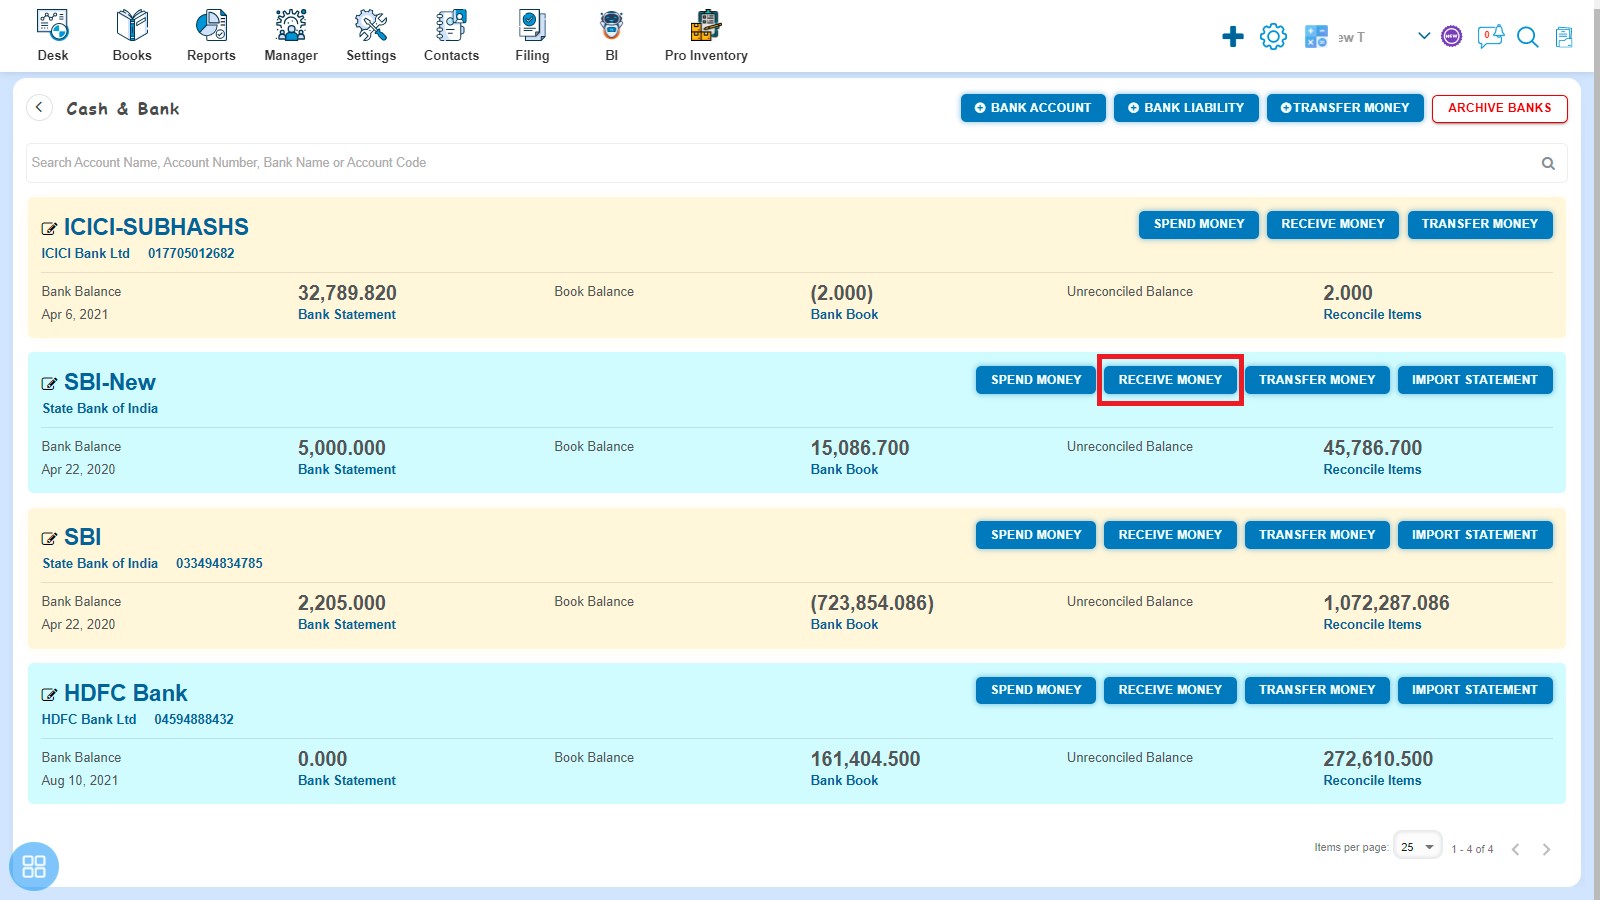Open the Pro Inventory module
1600x900 pixels.
click(x=706, y=35)
